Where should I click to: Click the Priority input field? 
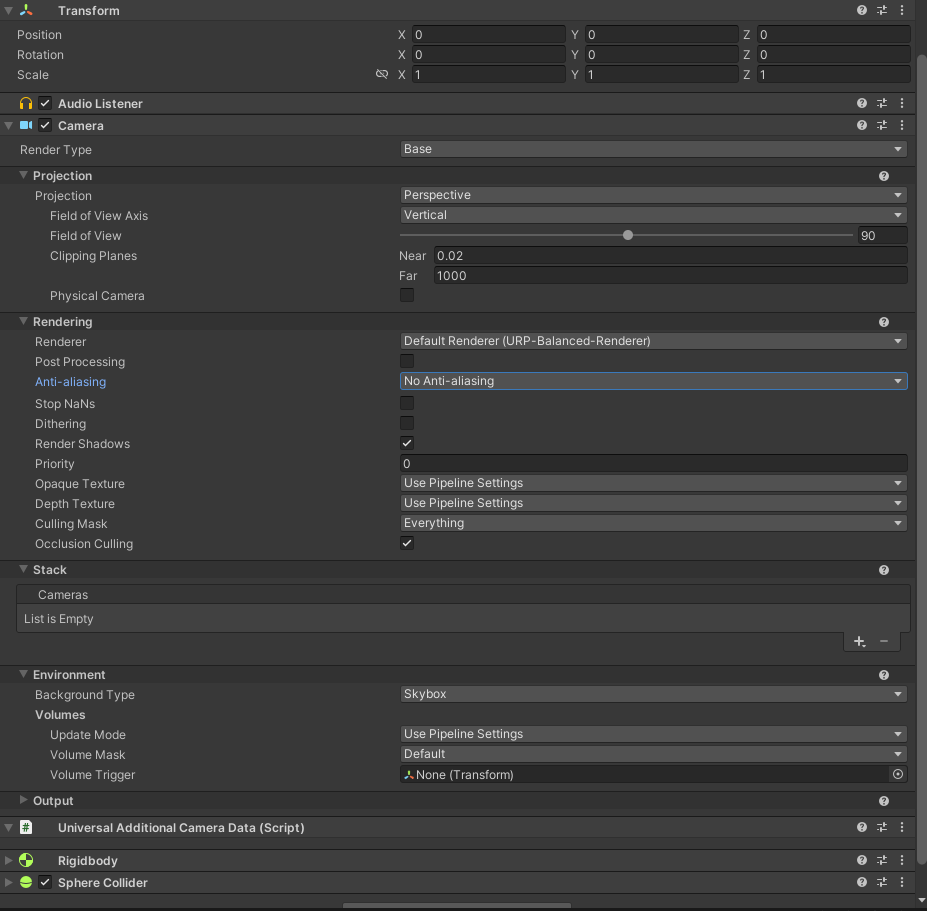(x=653, y=463)
